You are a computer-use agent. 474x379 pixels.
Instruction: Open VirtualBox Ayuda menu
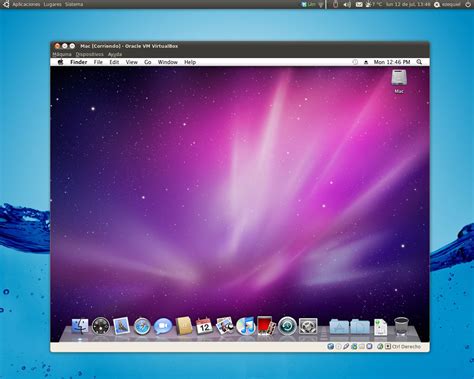coord(115,54)
